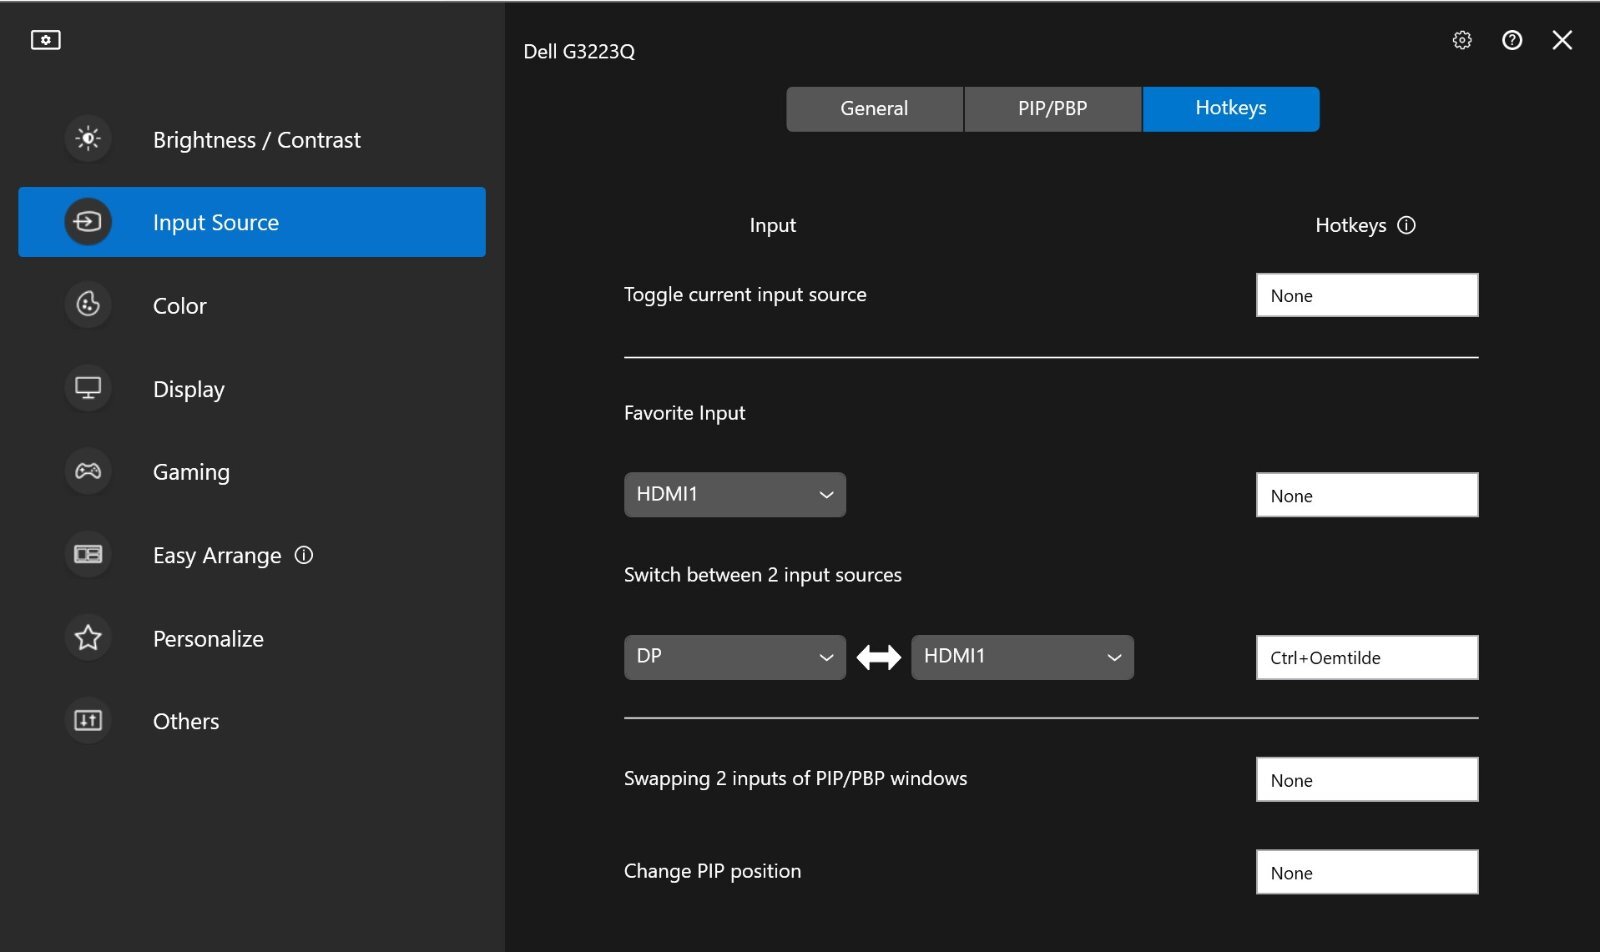This screenshot has width=1600, height=952.
Task: Open the Personalize section
Action: 252,638
